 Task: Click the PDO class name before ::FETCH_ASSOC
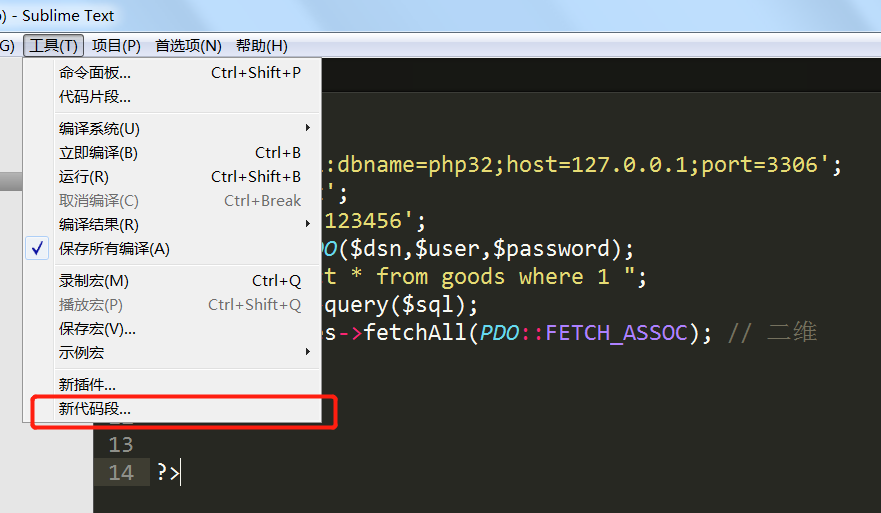tap(499, 333)
